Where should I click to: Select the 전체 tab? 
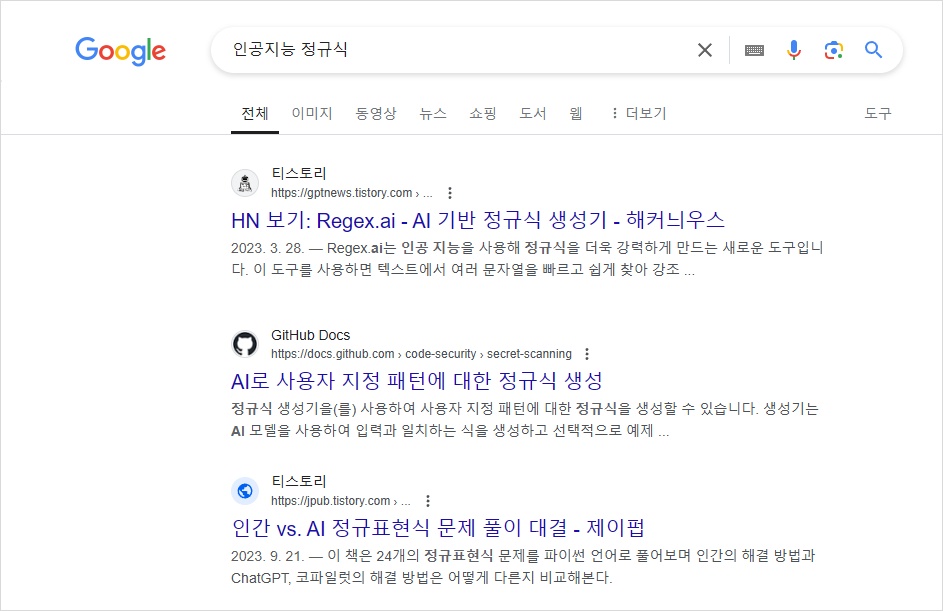pyautogui.click(x=254, y=113)
